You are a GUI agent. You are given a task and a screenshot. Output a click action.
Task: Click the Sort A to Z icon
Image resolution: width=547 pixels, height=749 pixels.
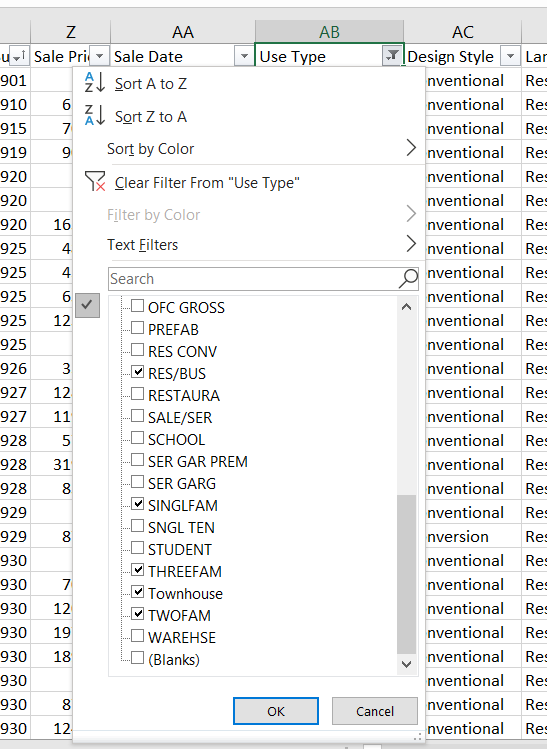click(95, 83)
